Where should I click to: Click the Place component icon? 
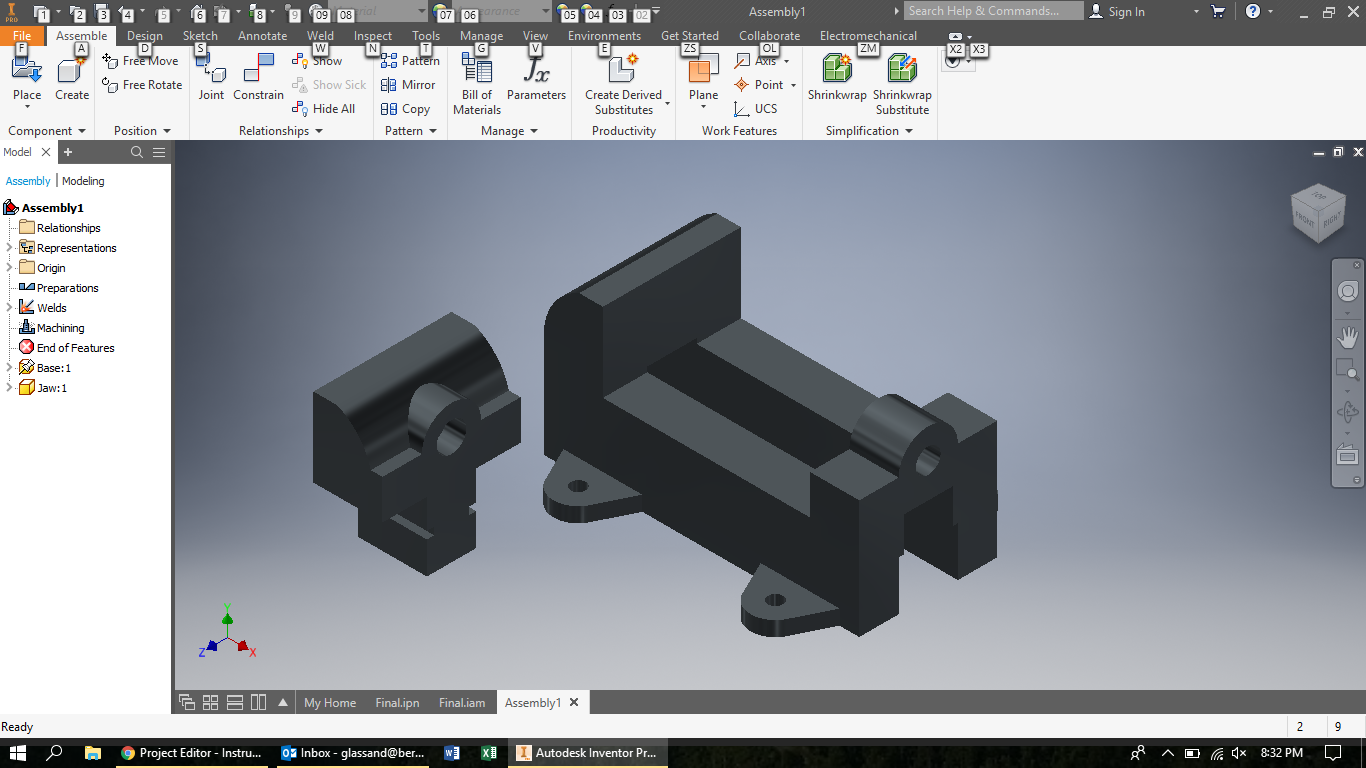(27, 72)
